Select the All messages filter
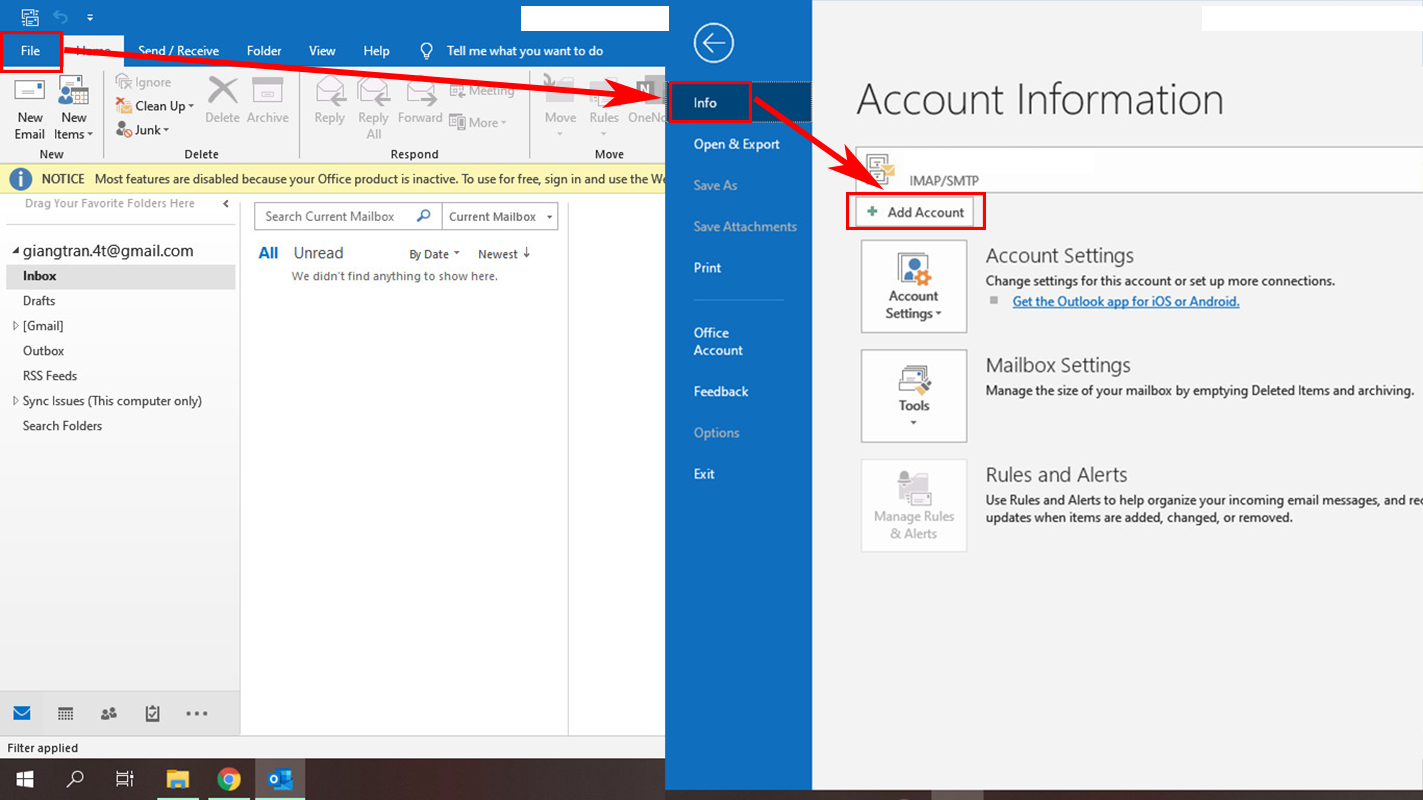The width and height of the screenshot is (1423, 800). [x=268, y=253]
